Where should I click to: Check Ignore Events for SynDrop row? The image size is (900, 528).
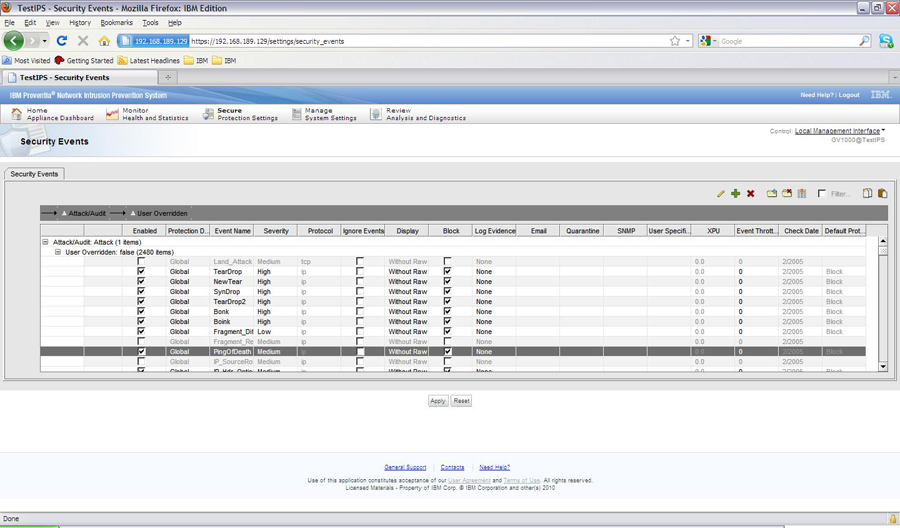click(360, 291)
